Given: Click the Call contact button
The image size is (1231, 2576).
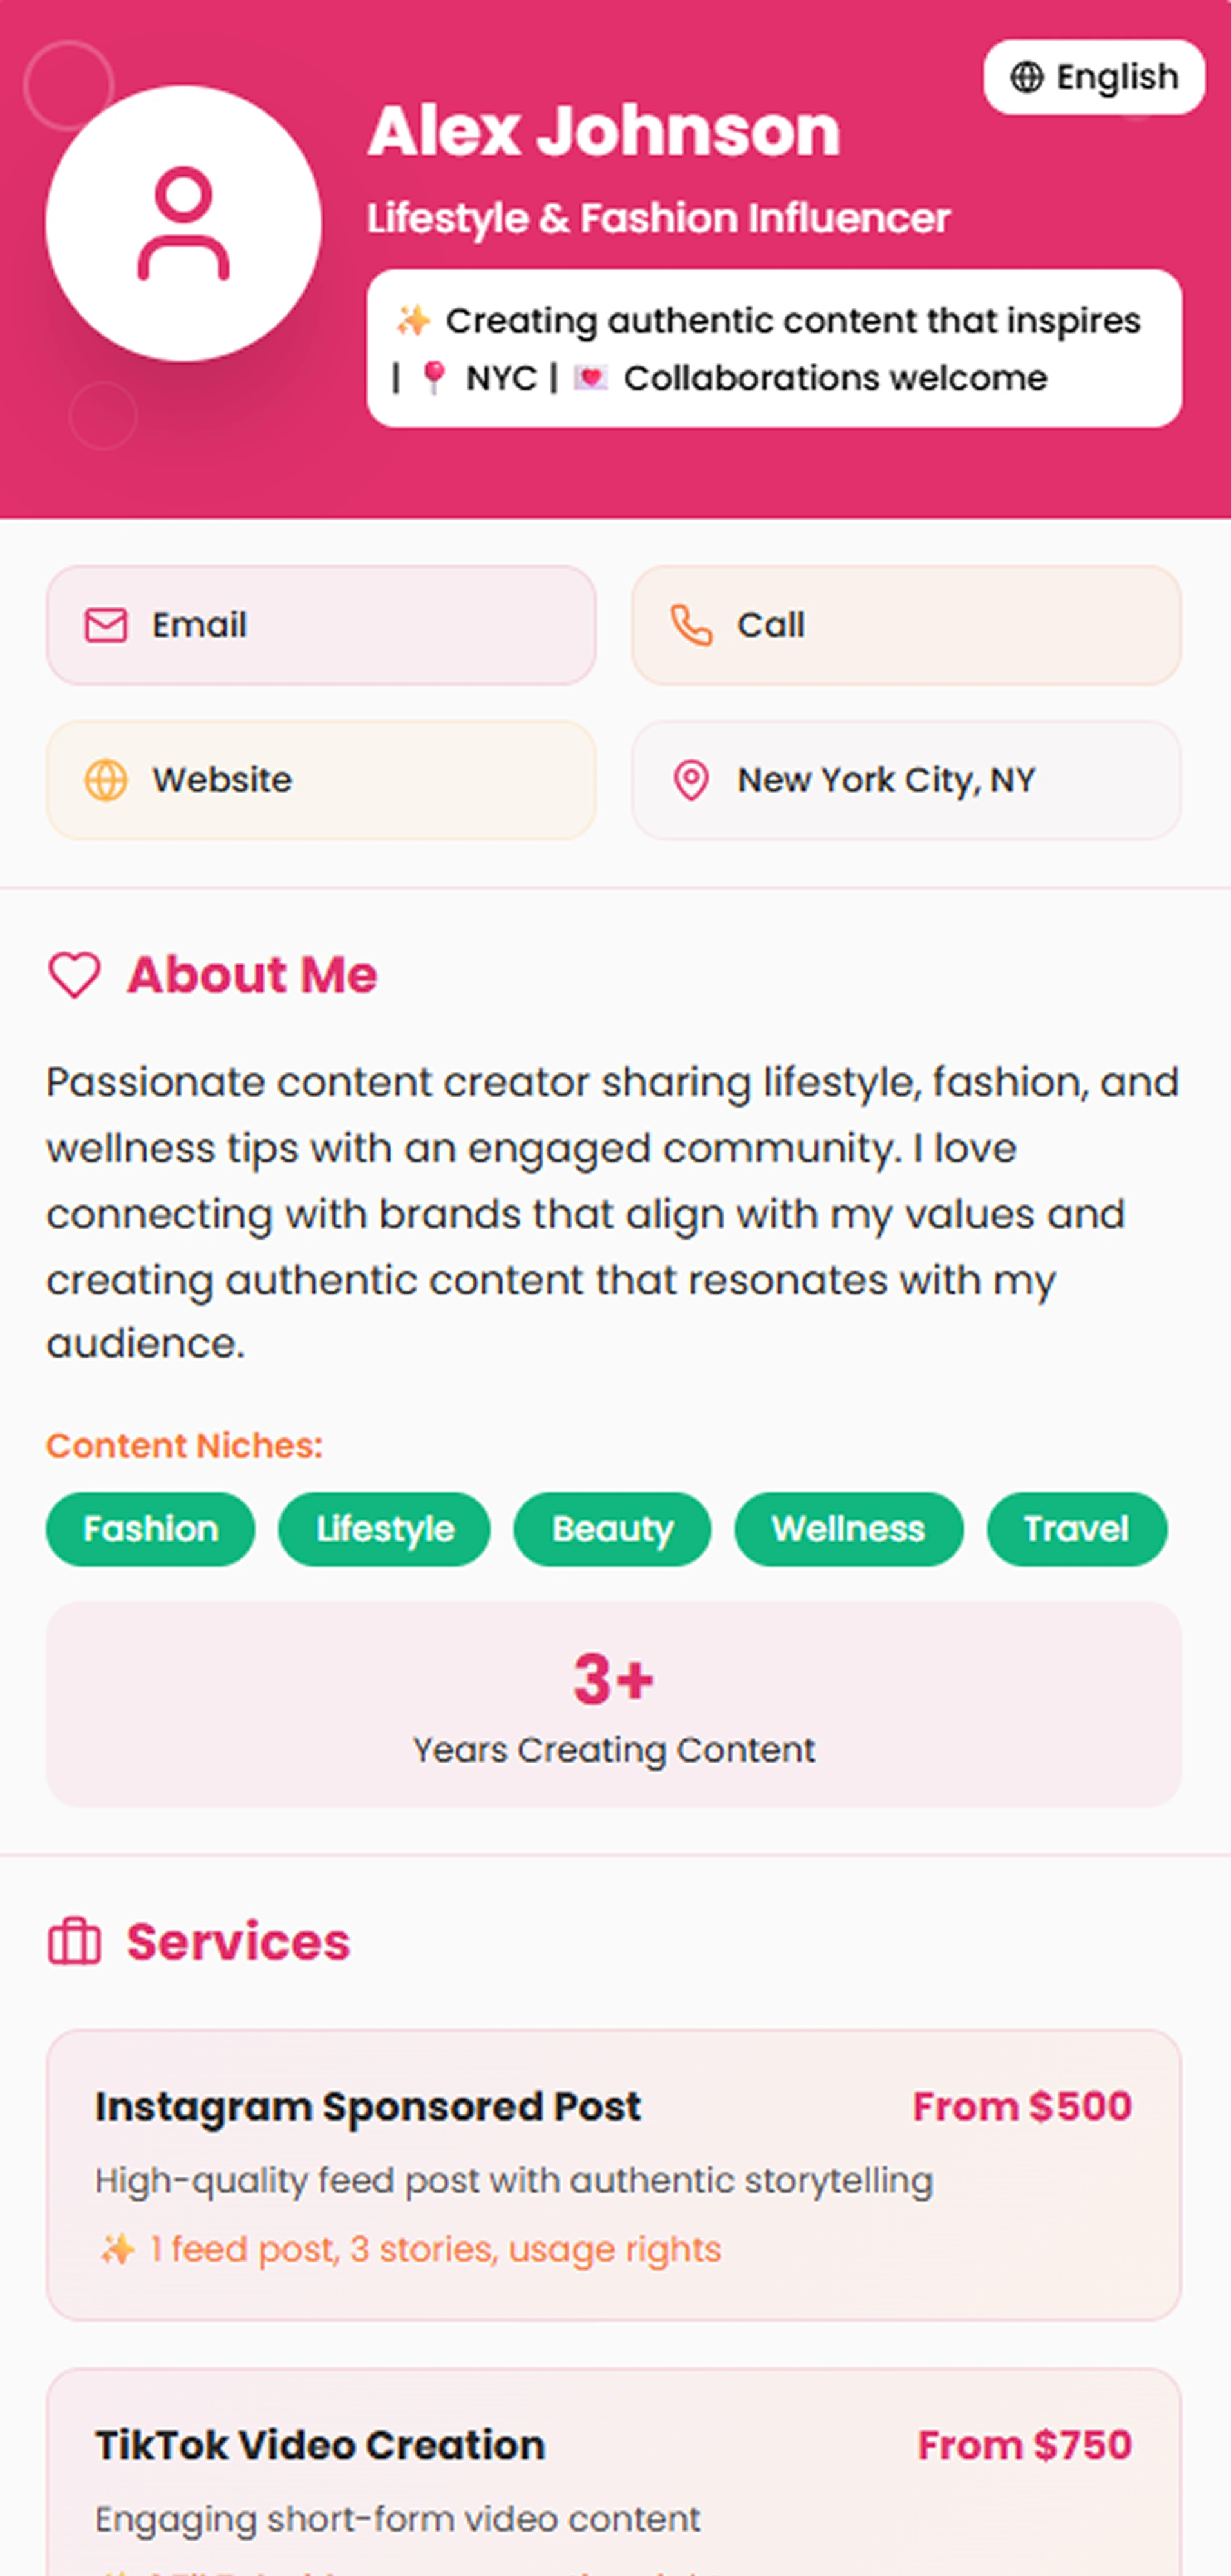Looking at the screenshot, I should coord(905,624).
